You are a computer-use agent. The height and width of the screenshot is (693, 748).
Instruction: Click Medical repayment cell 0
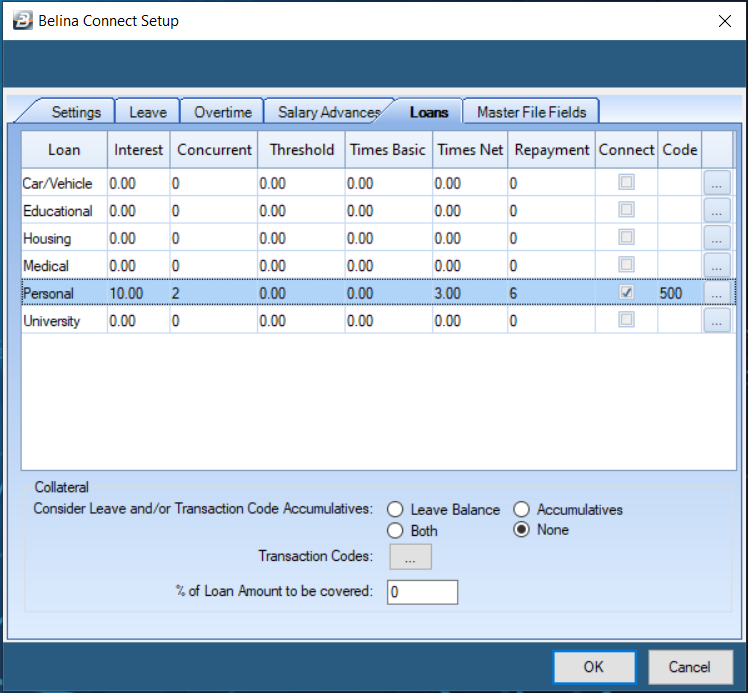[x=551, y=266]
